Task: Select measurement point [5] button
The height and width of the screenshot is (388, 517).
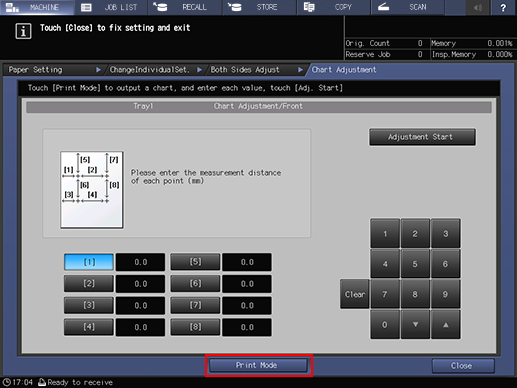Action: pos(195,262)
